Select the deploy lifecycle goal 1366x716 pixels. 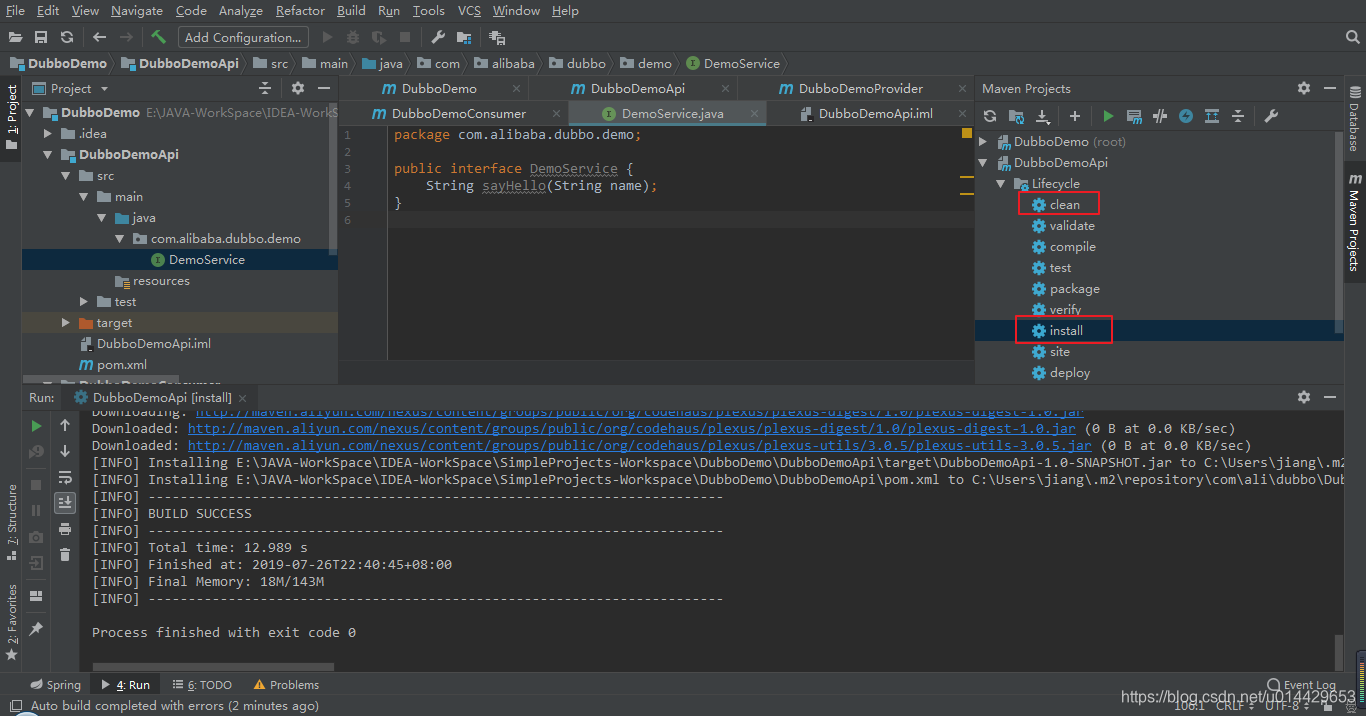tap(1070, 373)
